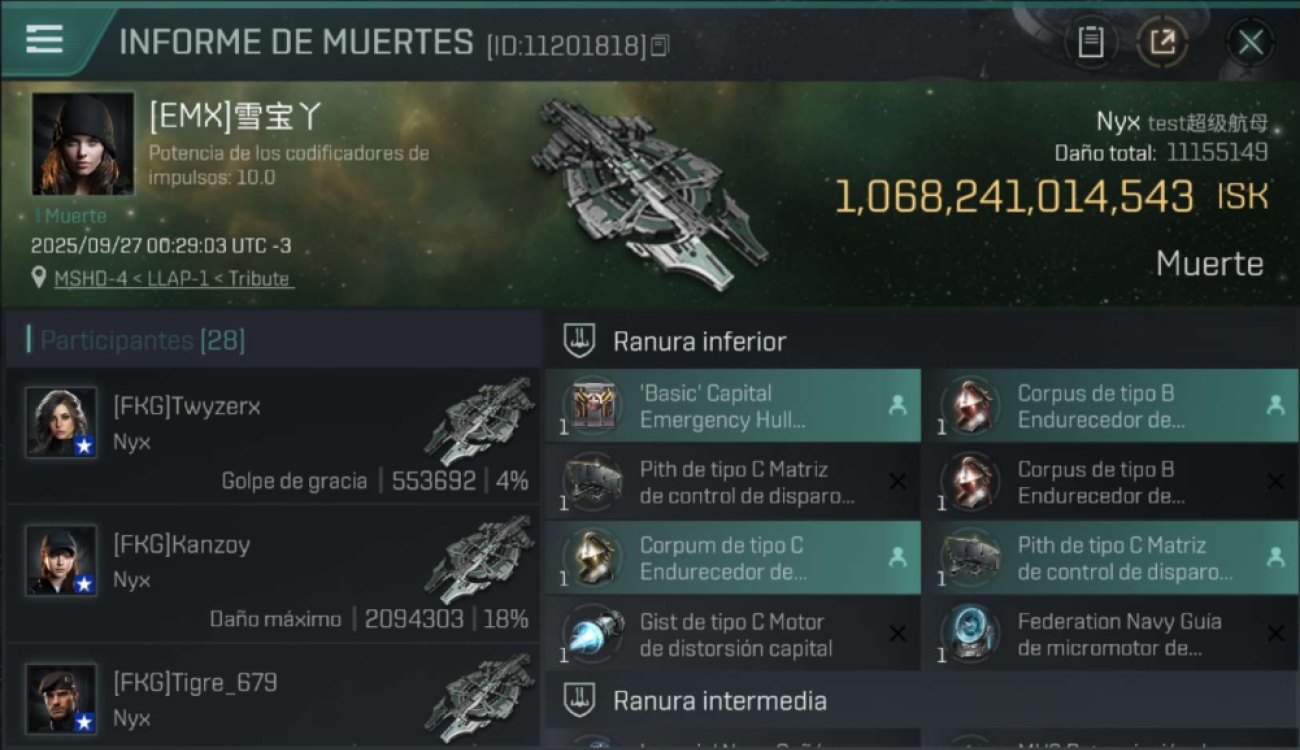Click Federation Navy Guía micromotor icon
This screenshot has width=1300, height=750.
pyautogui.click(x=969, y=634)
